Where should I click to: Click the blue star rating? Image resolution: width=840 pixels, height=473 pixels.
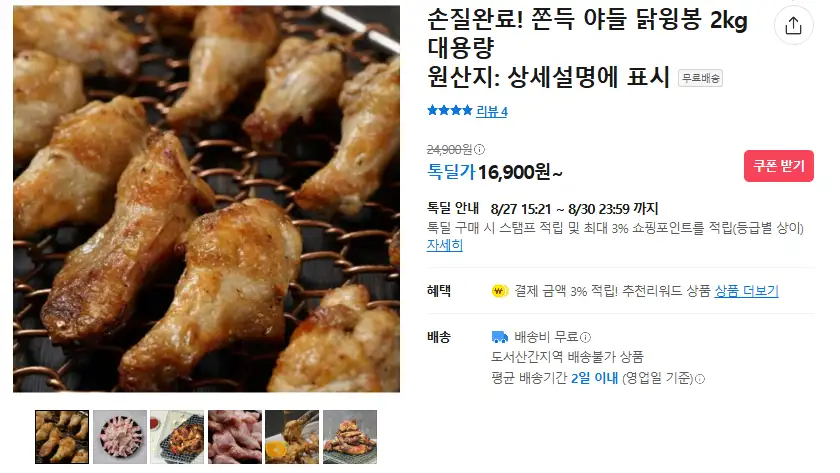(449, 111)
